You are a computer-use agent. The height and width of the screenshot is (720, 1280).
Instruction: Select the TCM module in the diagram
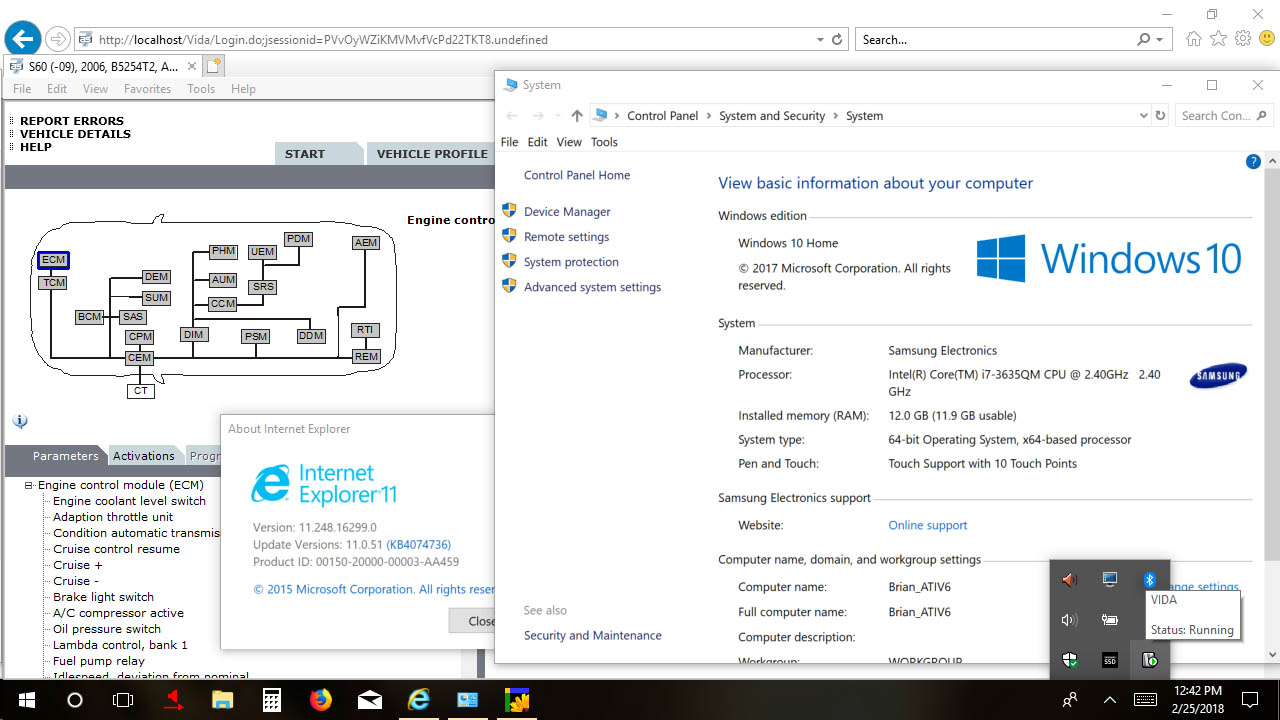click(53, 283)
